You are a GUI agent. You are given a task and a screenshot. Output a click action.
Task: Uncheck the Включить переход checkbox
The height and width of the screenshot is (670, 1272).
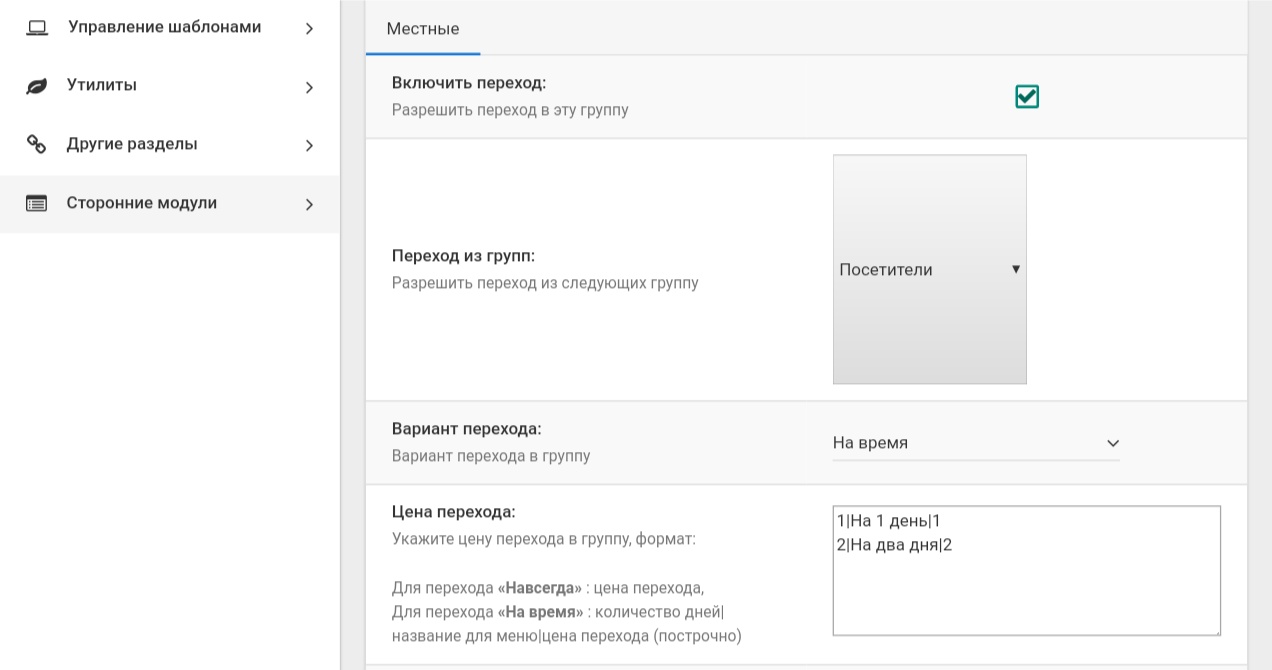pyautogui.click(x=1027, y=97)
